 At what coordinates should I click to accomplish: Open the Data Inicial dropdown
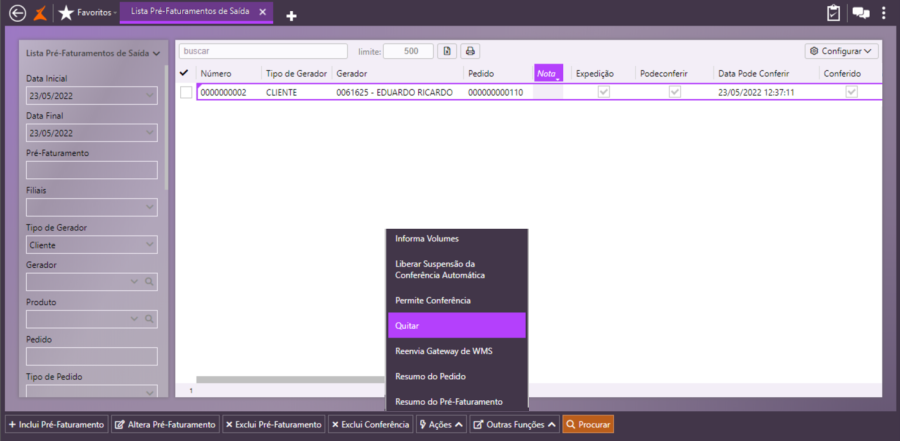point(150,96)
